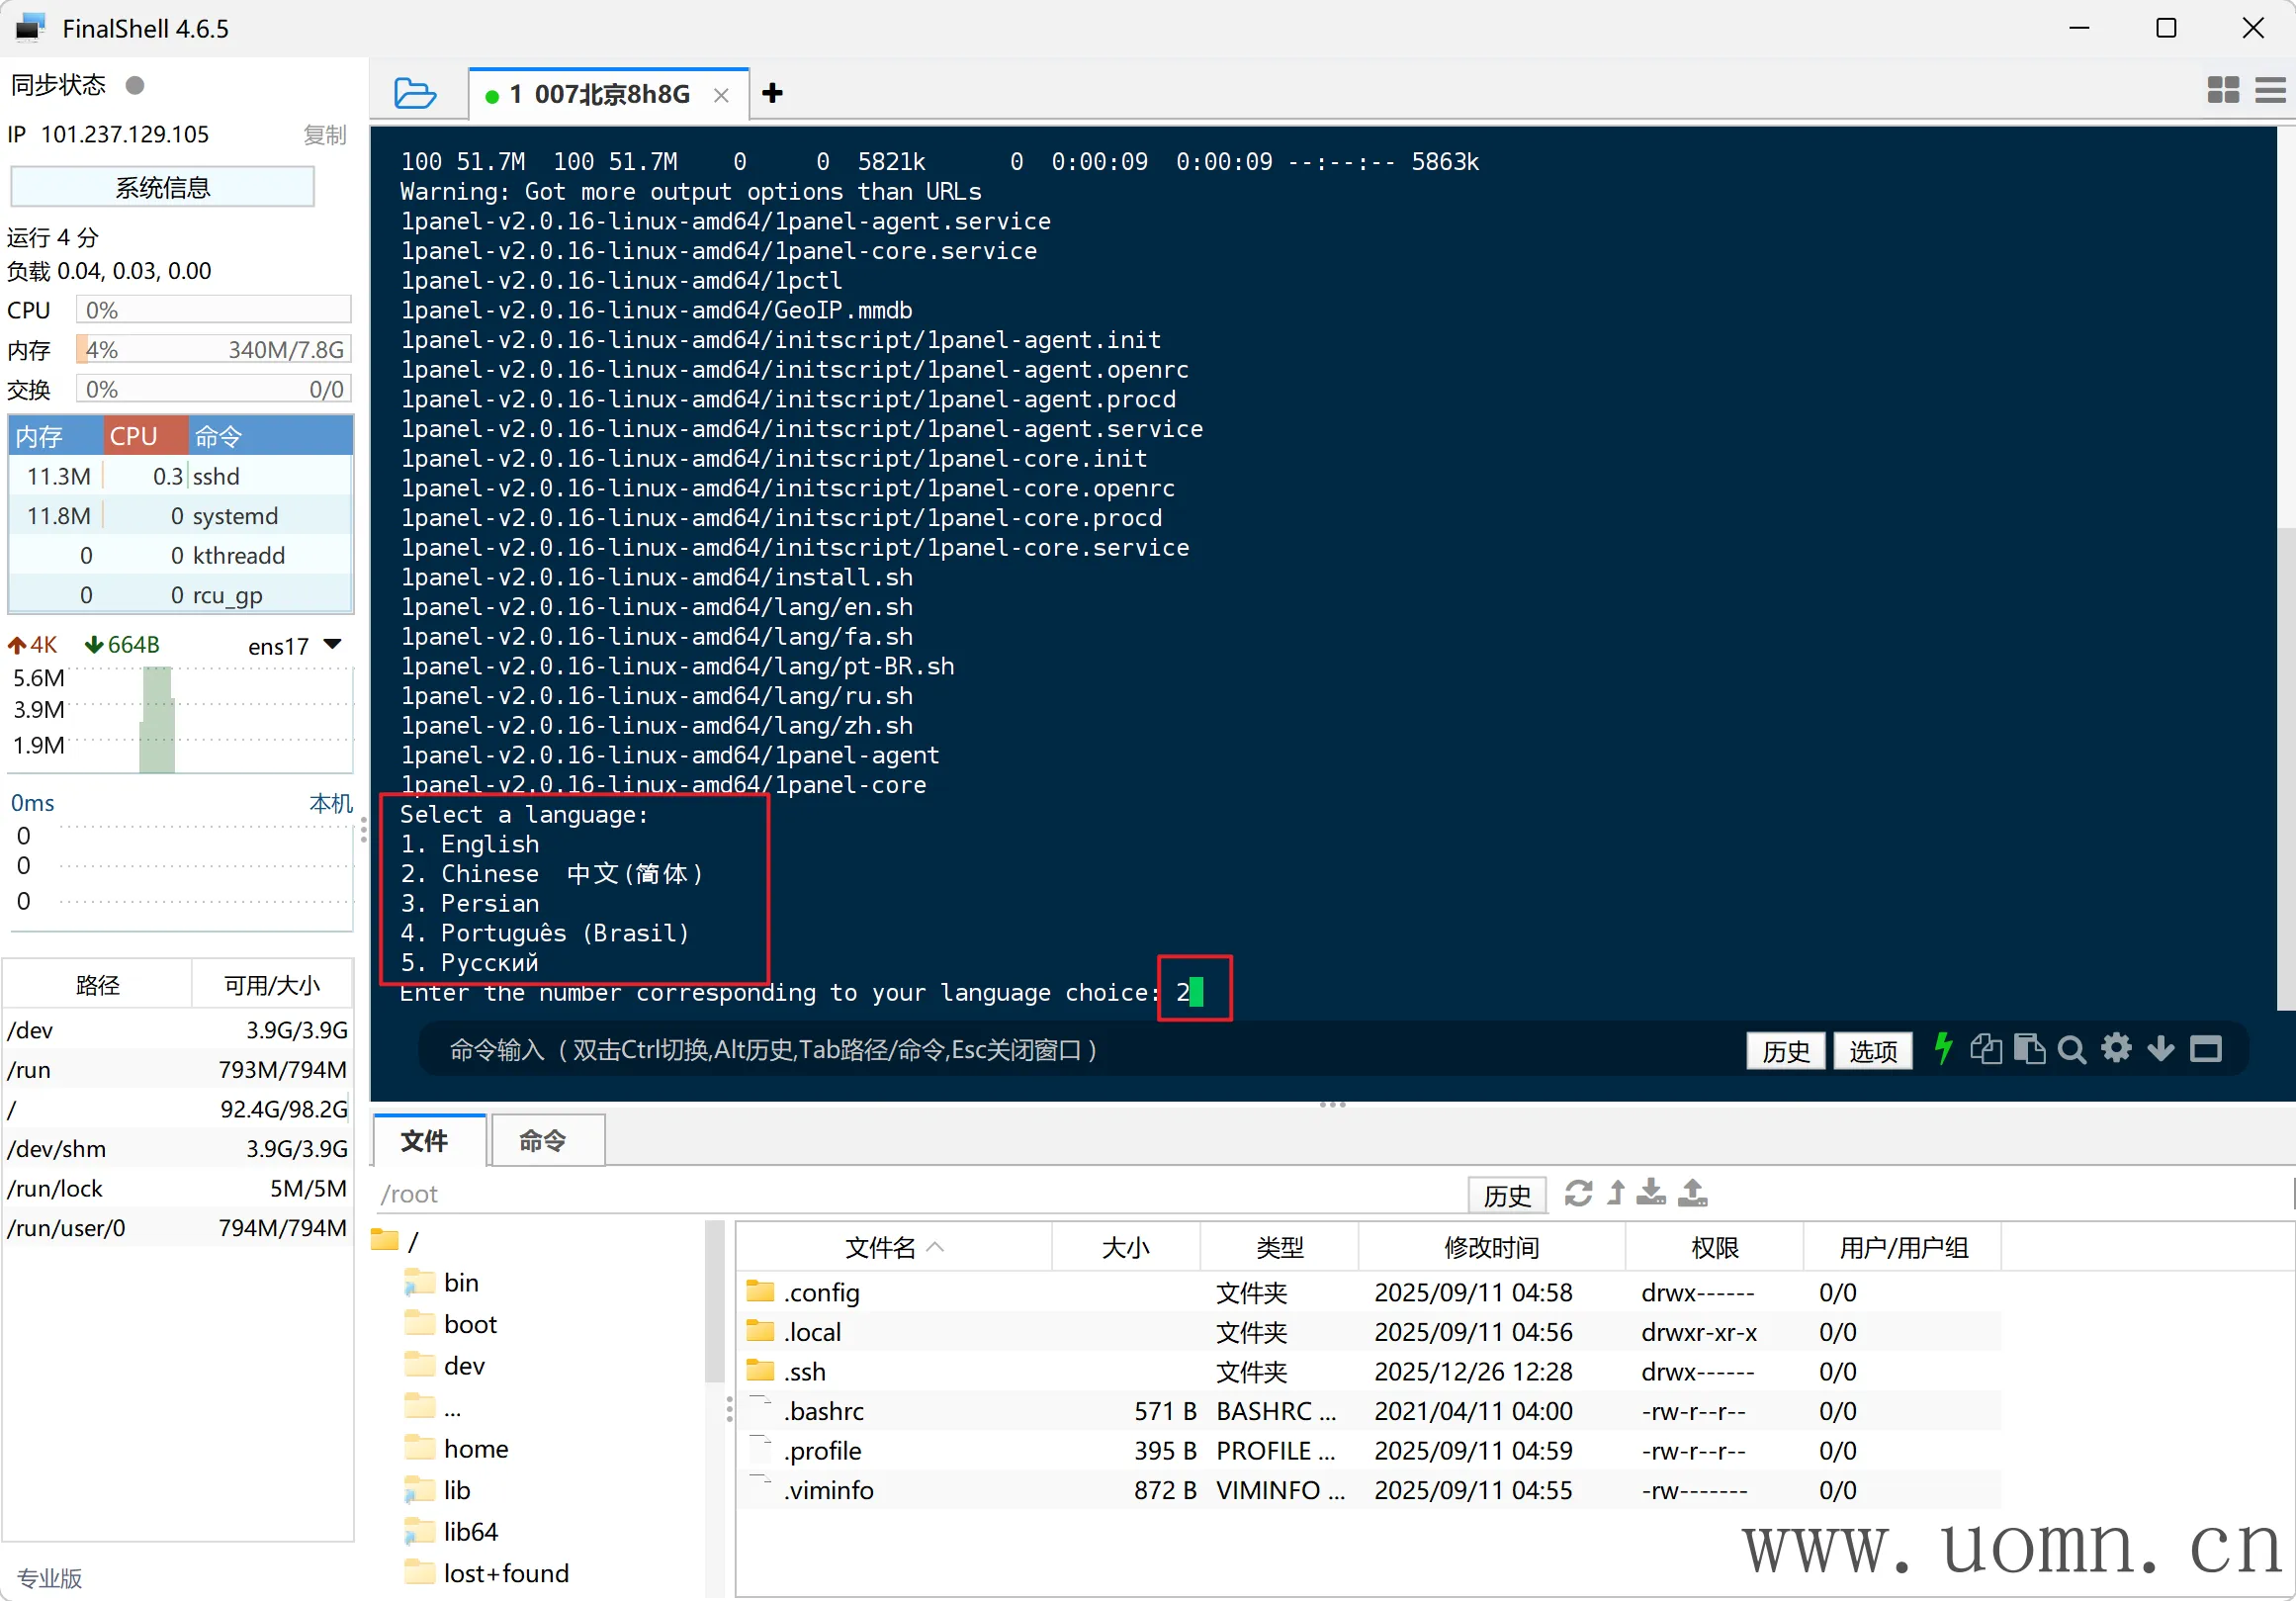Viewport: 2296px width, 1601px height.
Task: Expand the ens17 network interface dropdown
Action: click(333, 645)
